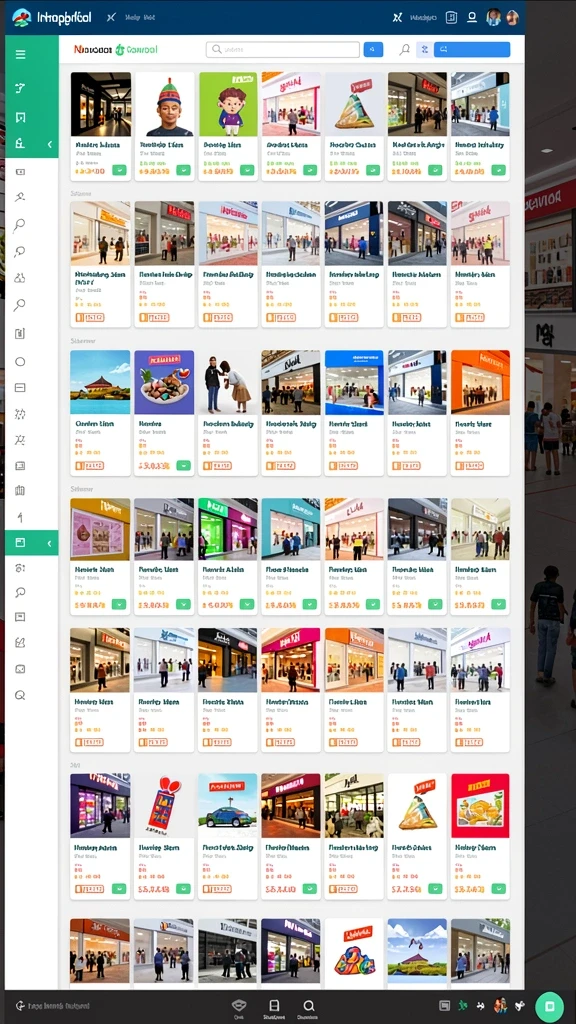576x1024 pixels.
Task: Click the X icon beside the app logo
Action: (111, 18)
